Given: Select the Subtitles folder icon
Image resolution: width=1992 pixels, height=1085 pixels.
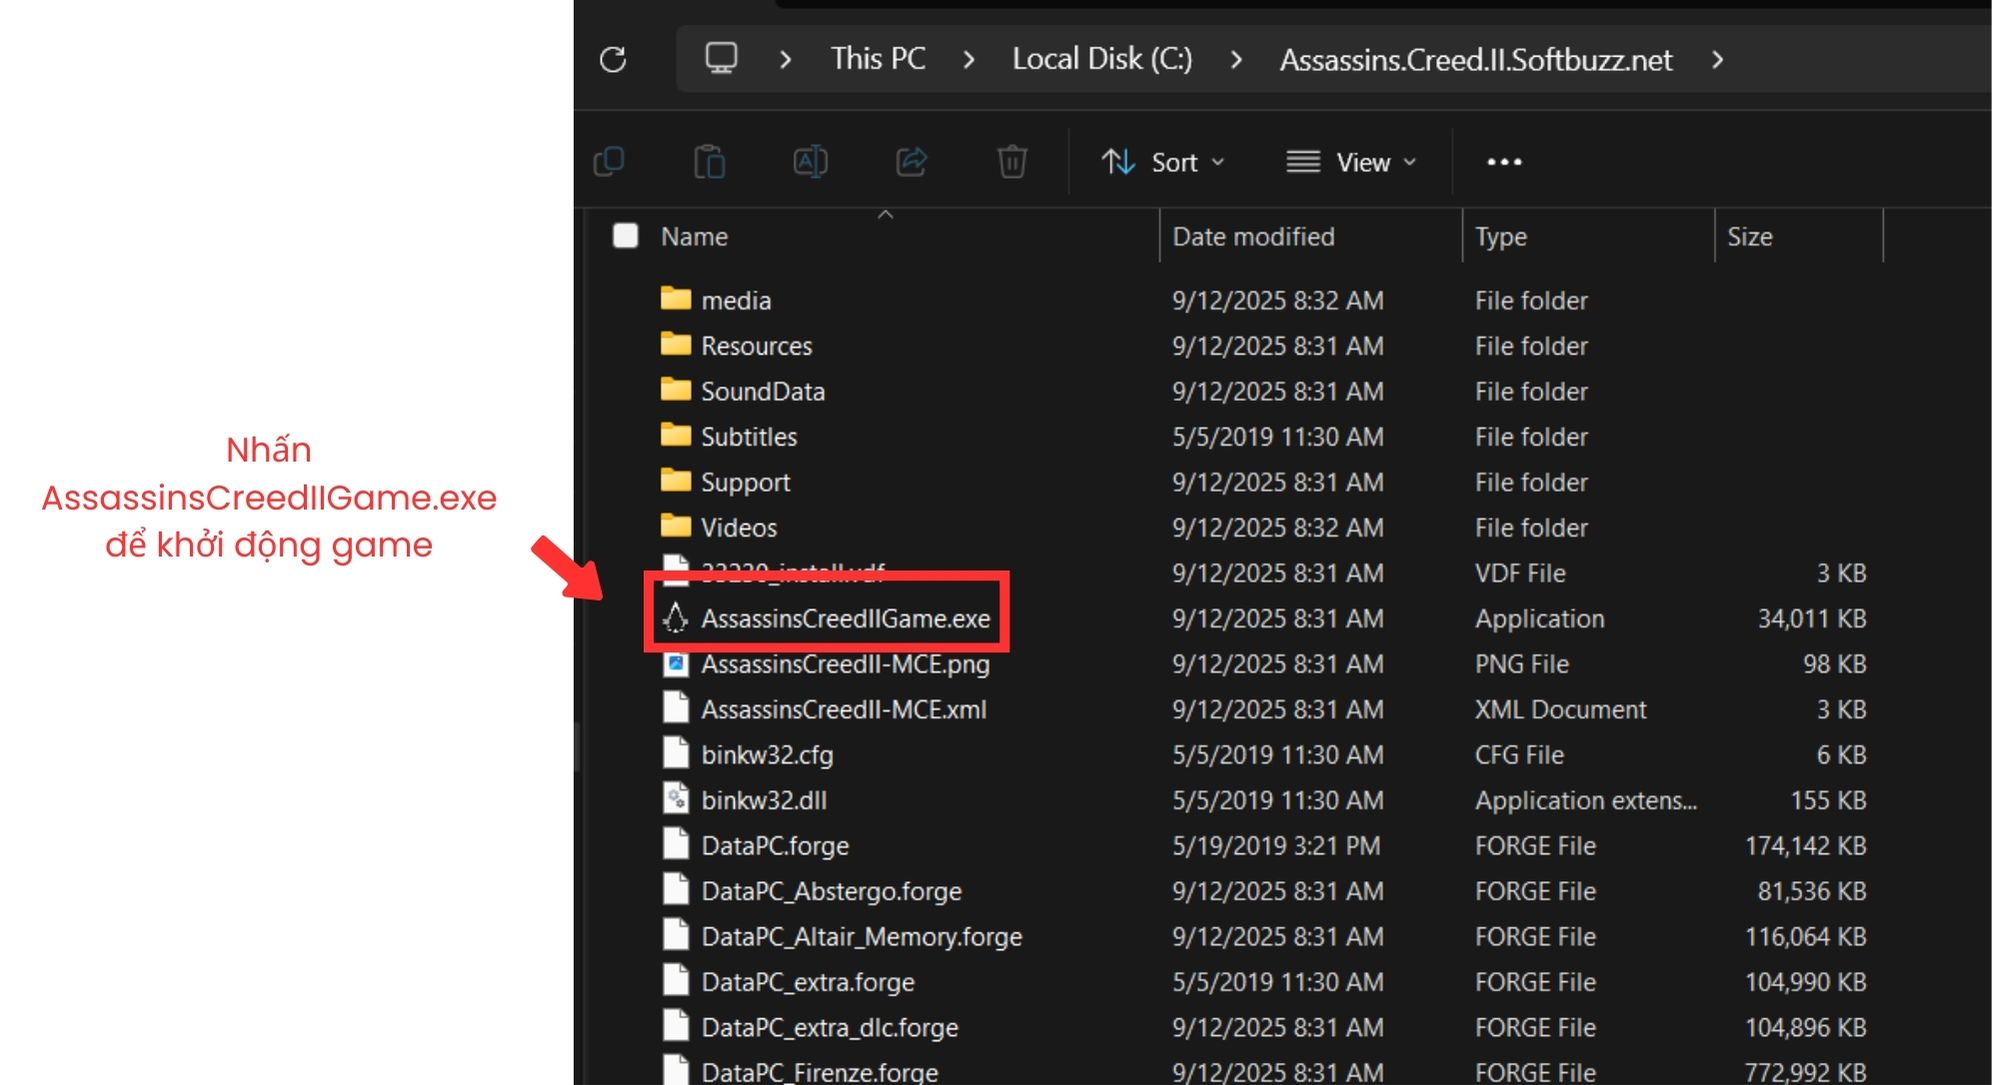Looking at the screenshot, I should point(676,435).
